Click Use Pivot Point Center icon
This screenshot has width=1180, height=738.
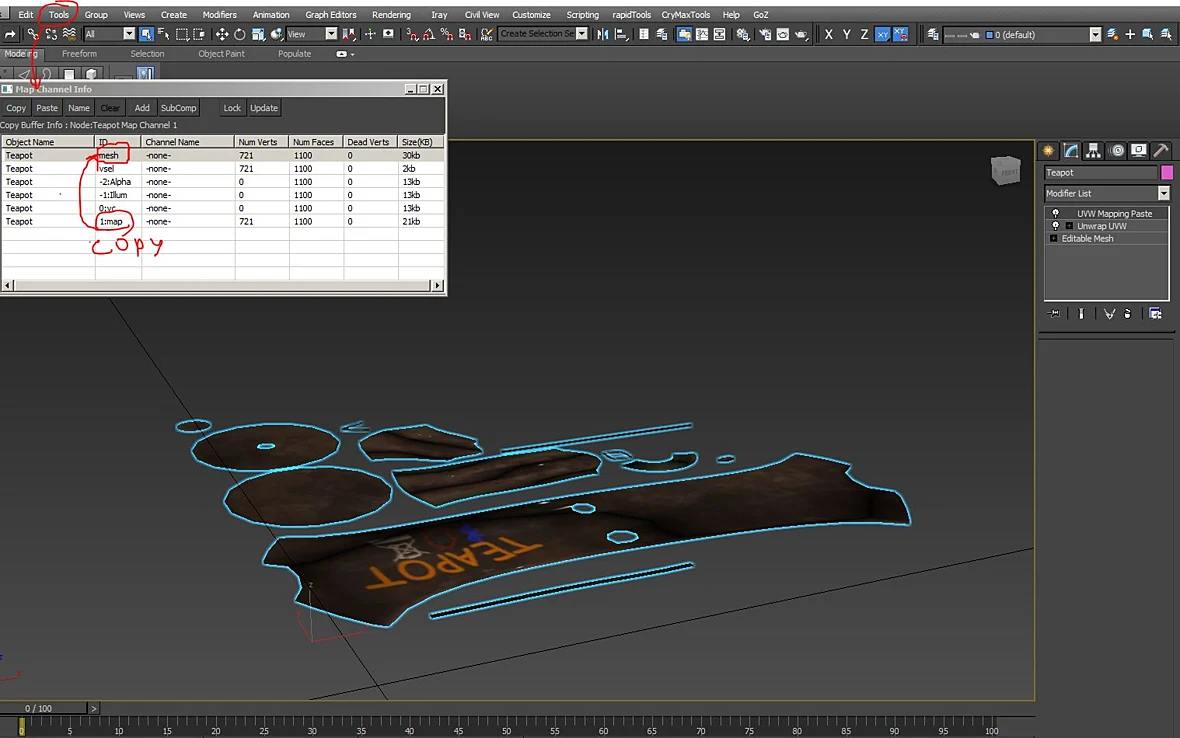point(349,35)
